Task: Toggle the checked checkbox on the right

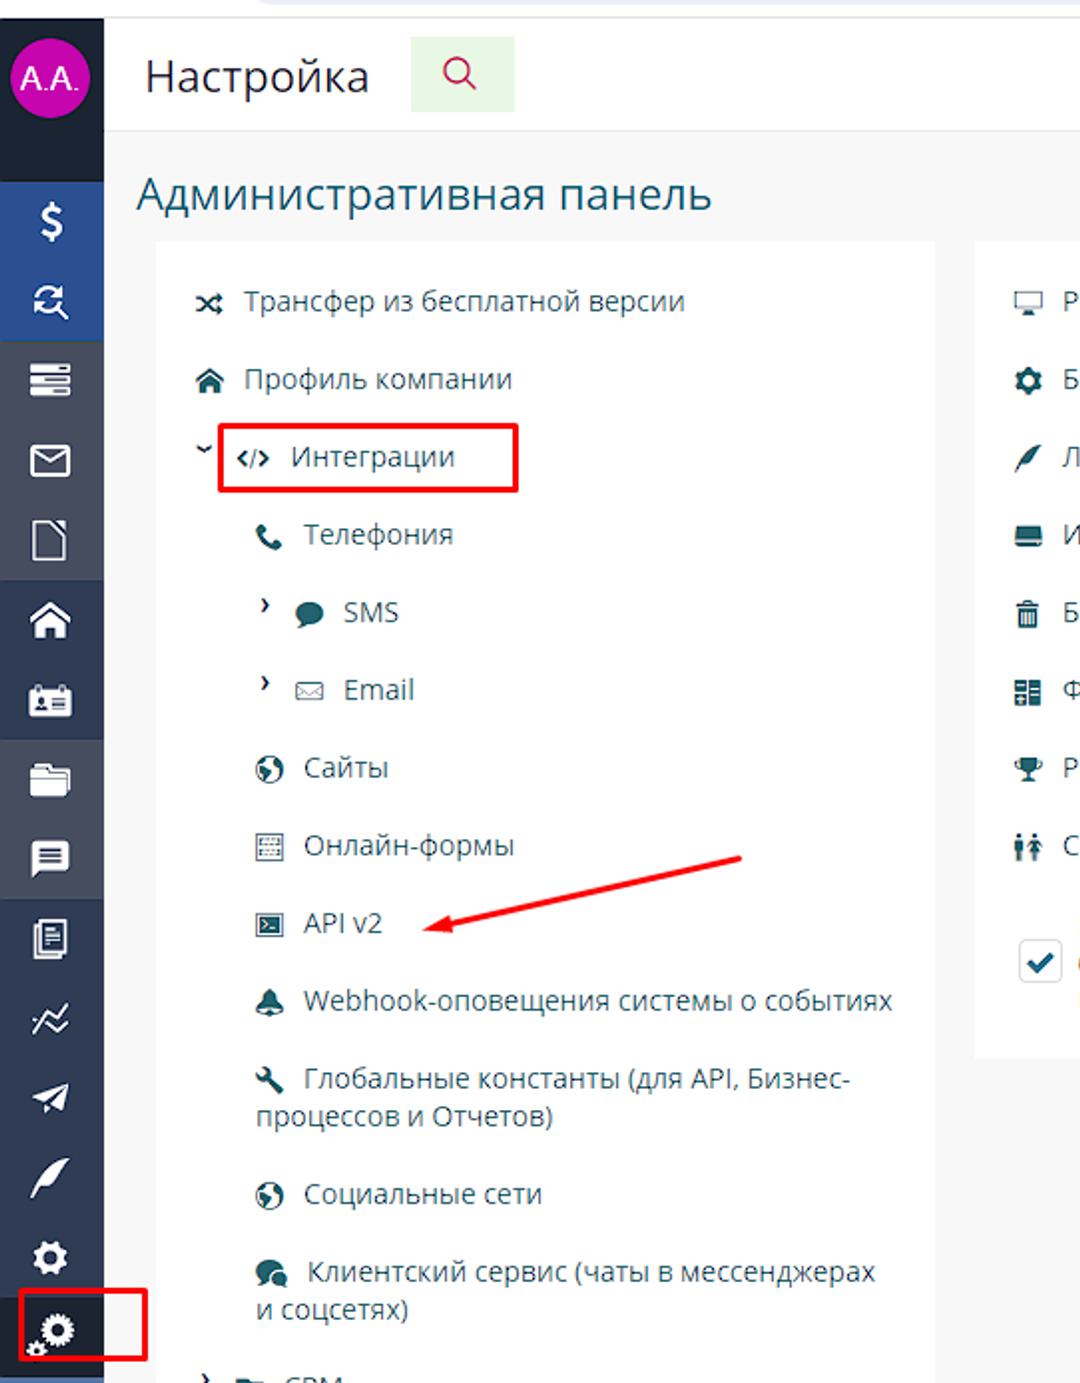Action: (1040, 962)
